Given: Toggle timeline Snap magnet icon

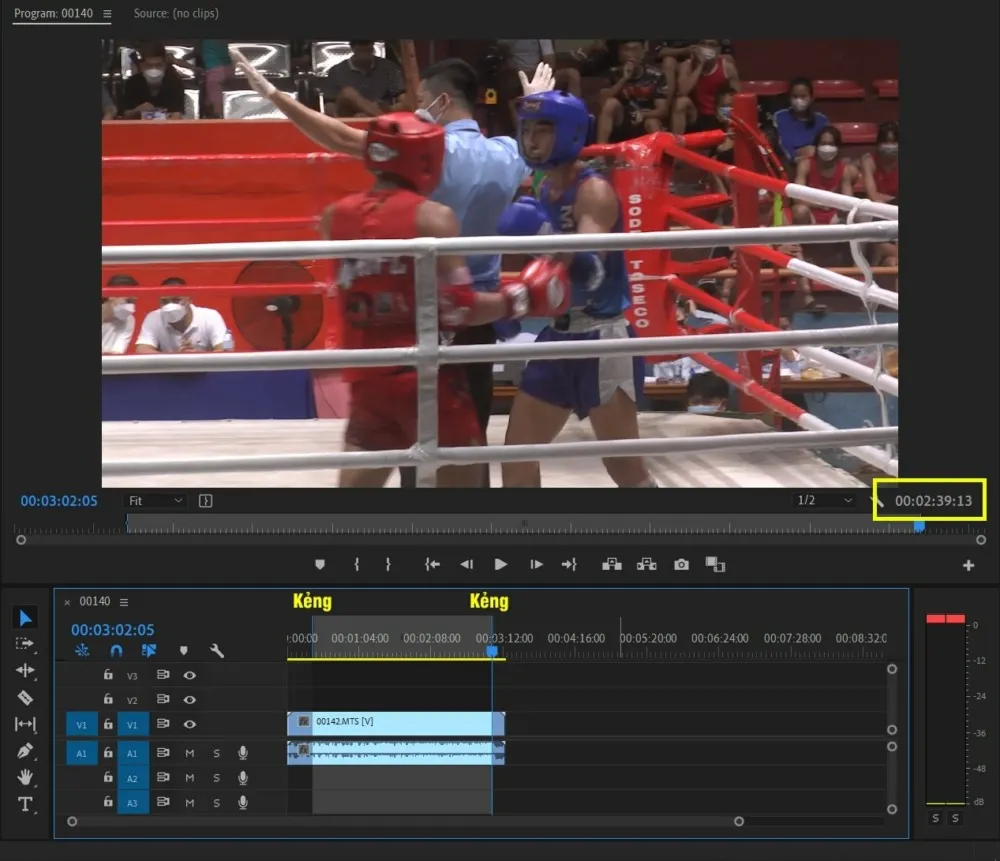Looking at the screenshot, I should pos(116,651).
